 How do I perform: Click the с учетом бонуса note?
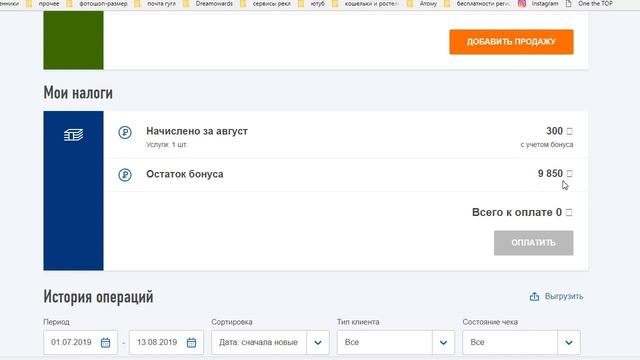(547, 144)
